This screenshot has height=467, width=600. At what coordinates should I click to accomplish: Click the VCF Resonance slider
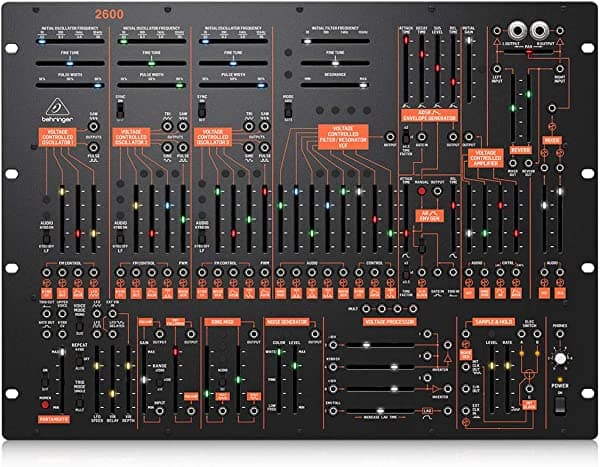[335, 85]
